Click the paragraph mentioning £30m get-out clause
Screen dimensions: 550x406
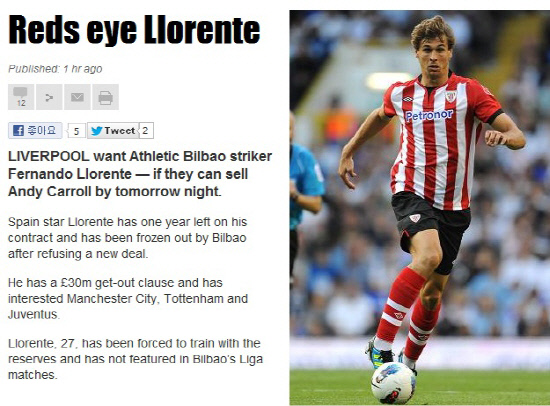128,298
